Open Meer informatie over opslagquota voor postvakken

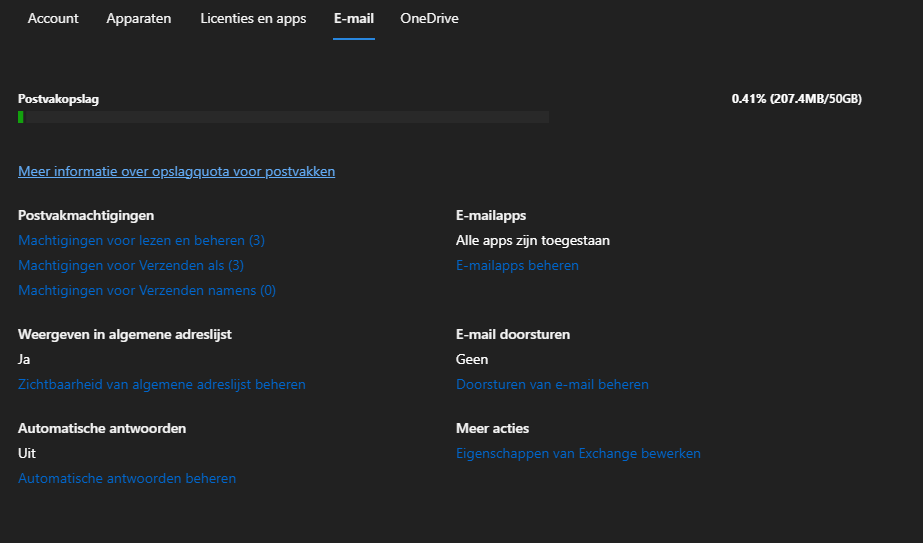point(177,171)
